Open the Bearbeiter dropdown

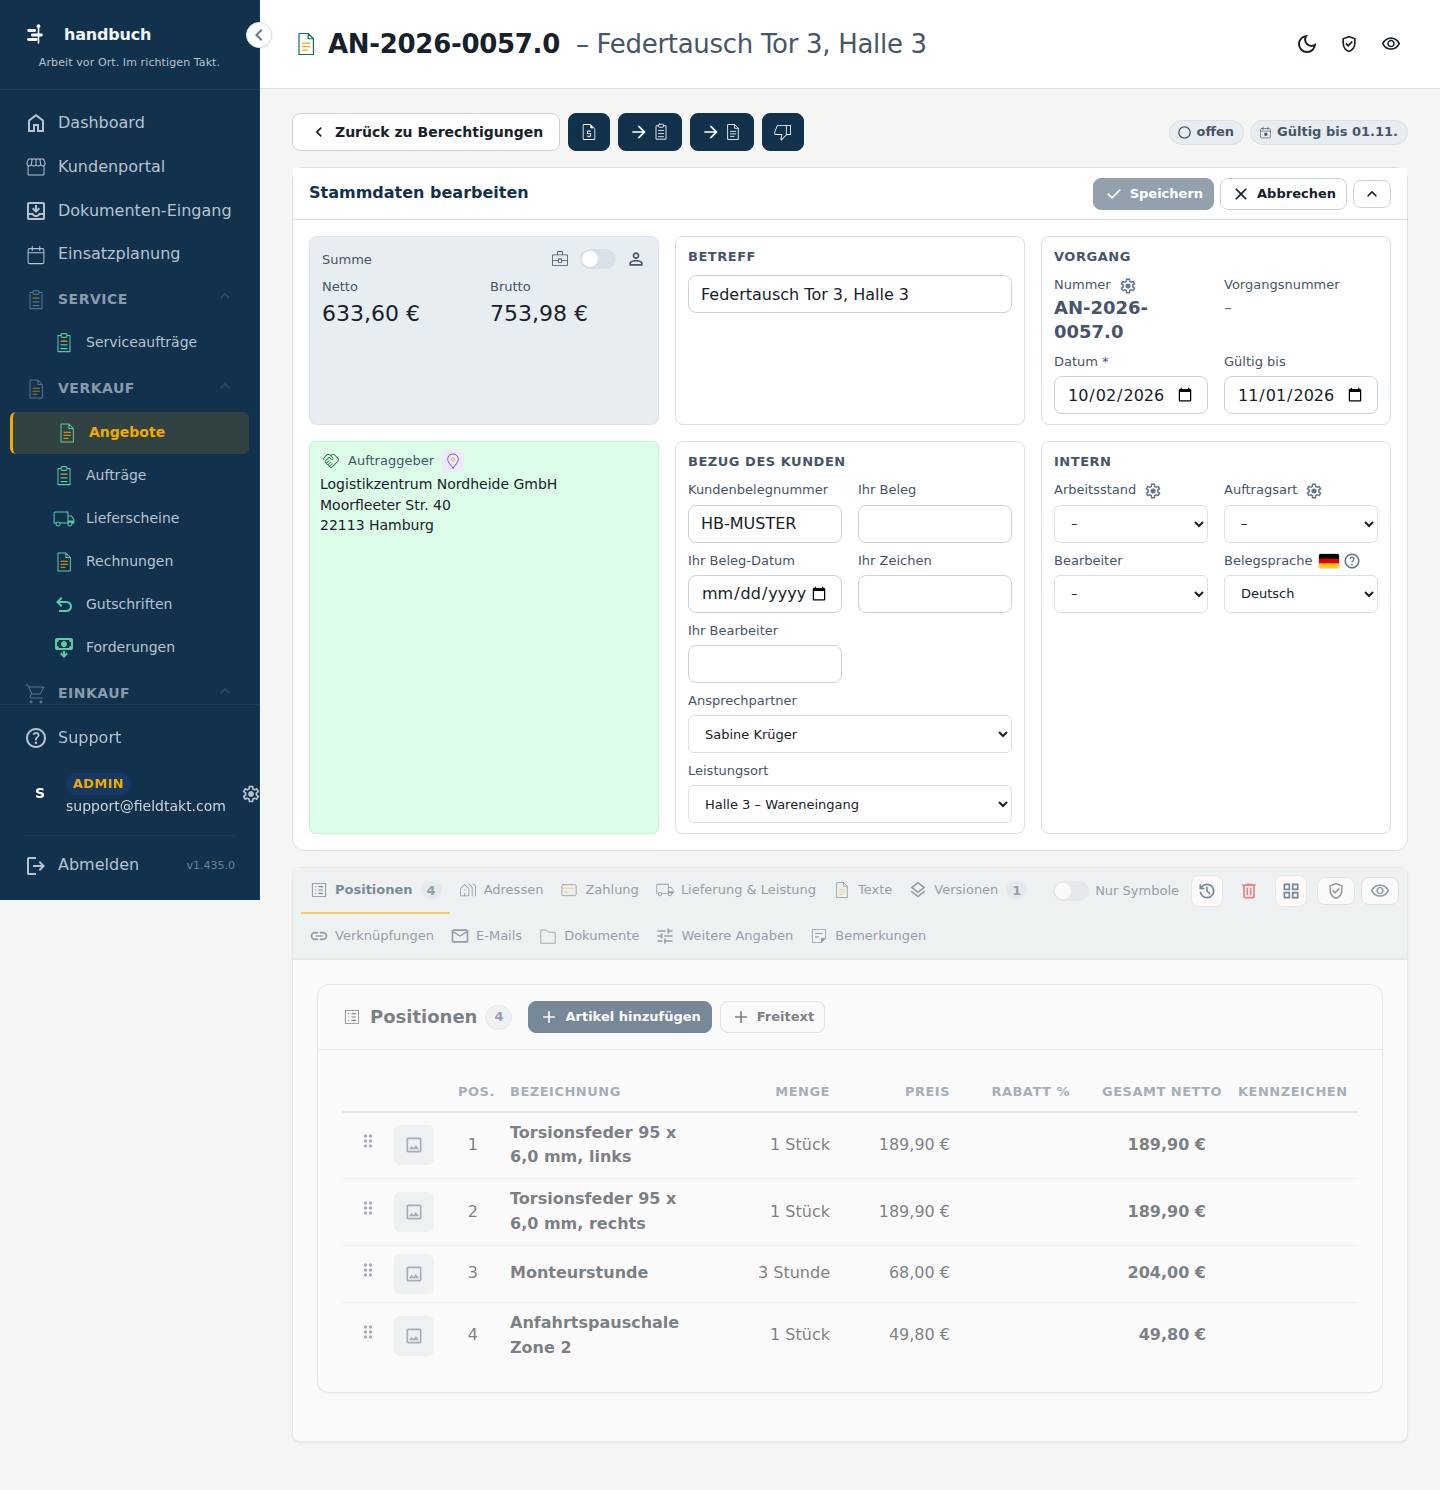tap(1131, 594)
